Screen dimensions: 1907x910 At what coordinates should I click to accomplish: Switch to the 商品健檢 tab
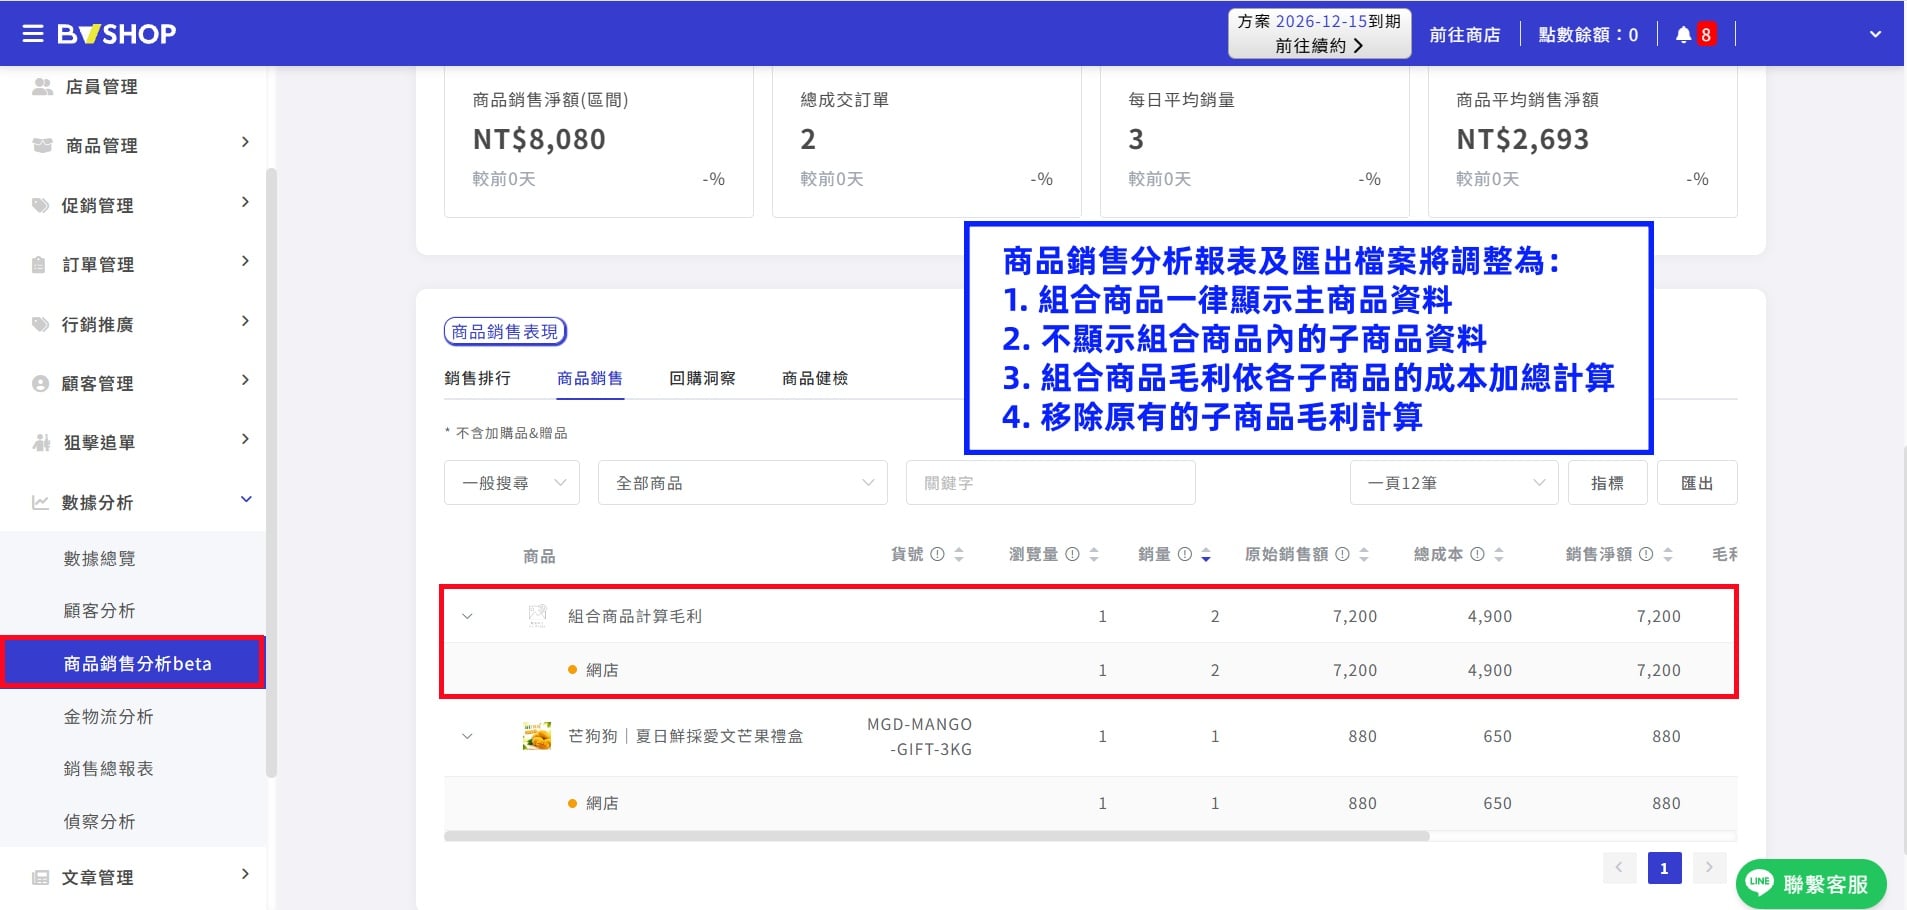point(815,378)
